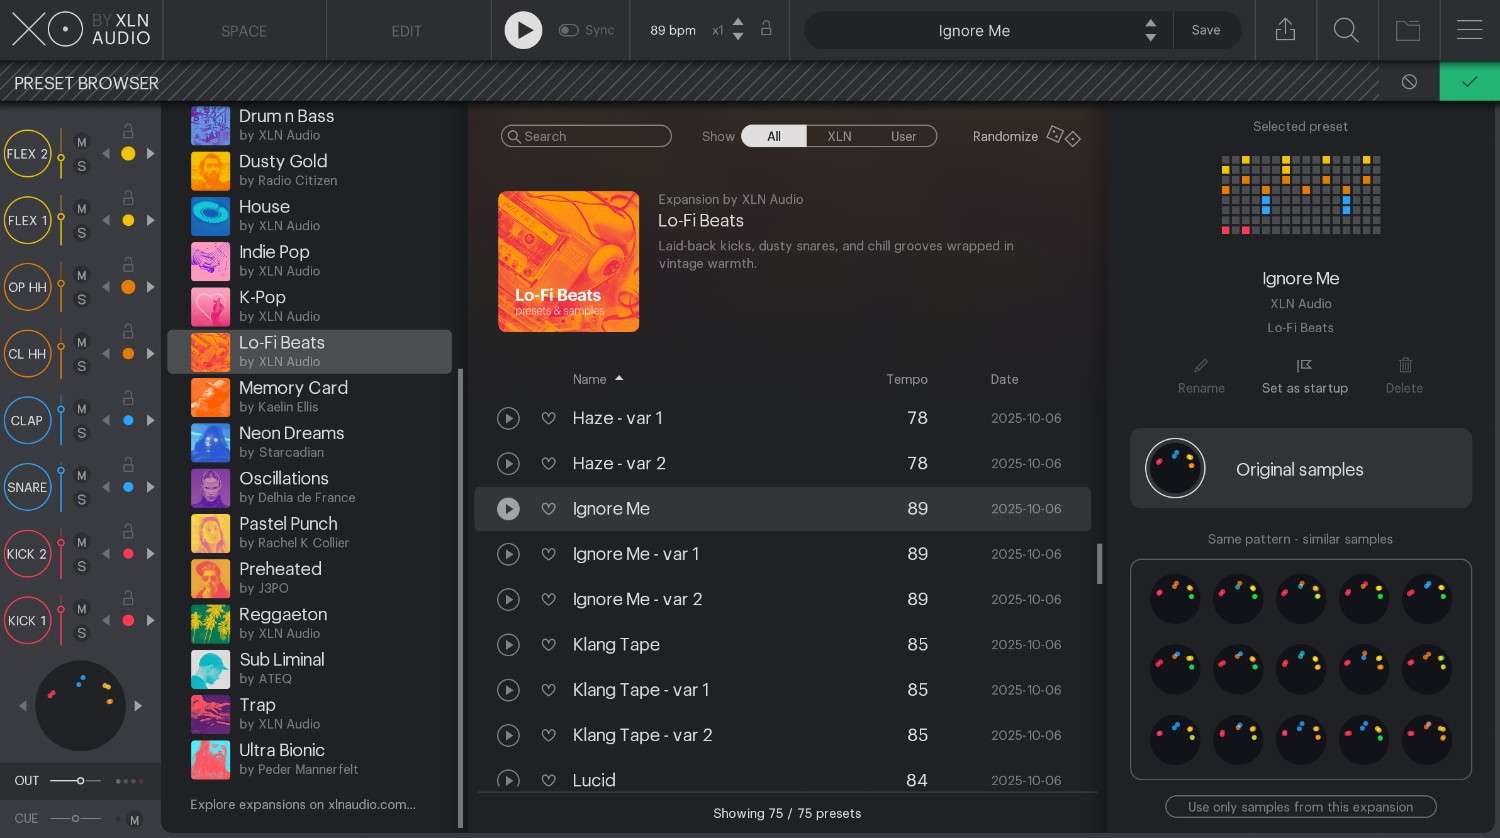The width and height of the screenshot is (1500, 838).
Task: Confirm preset with green checkmark
Action: (1469, 82)
